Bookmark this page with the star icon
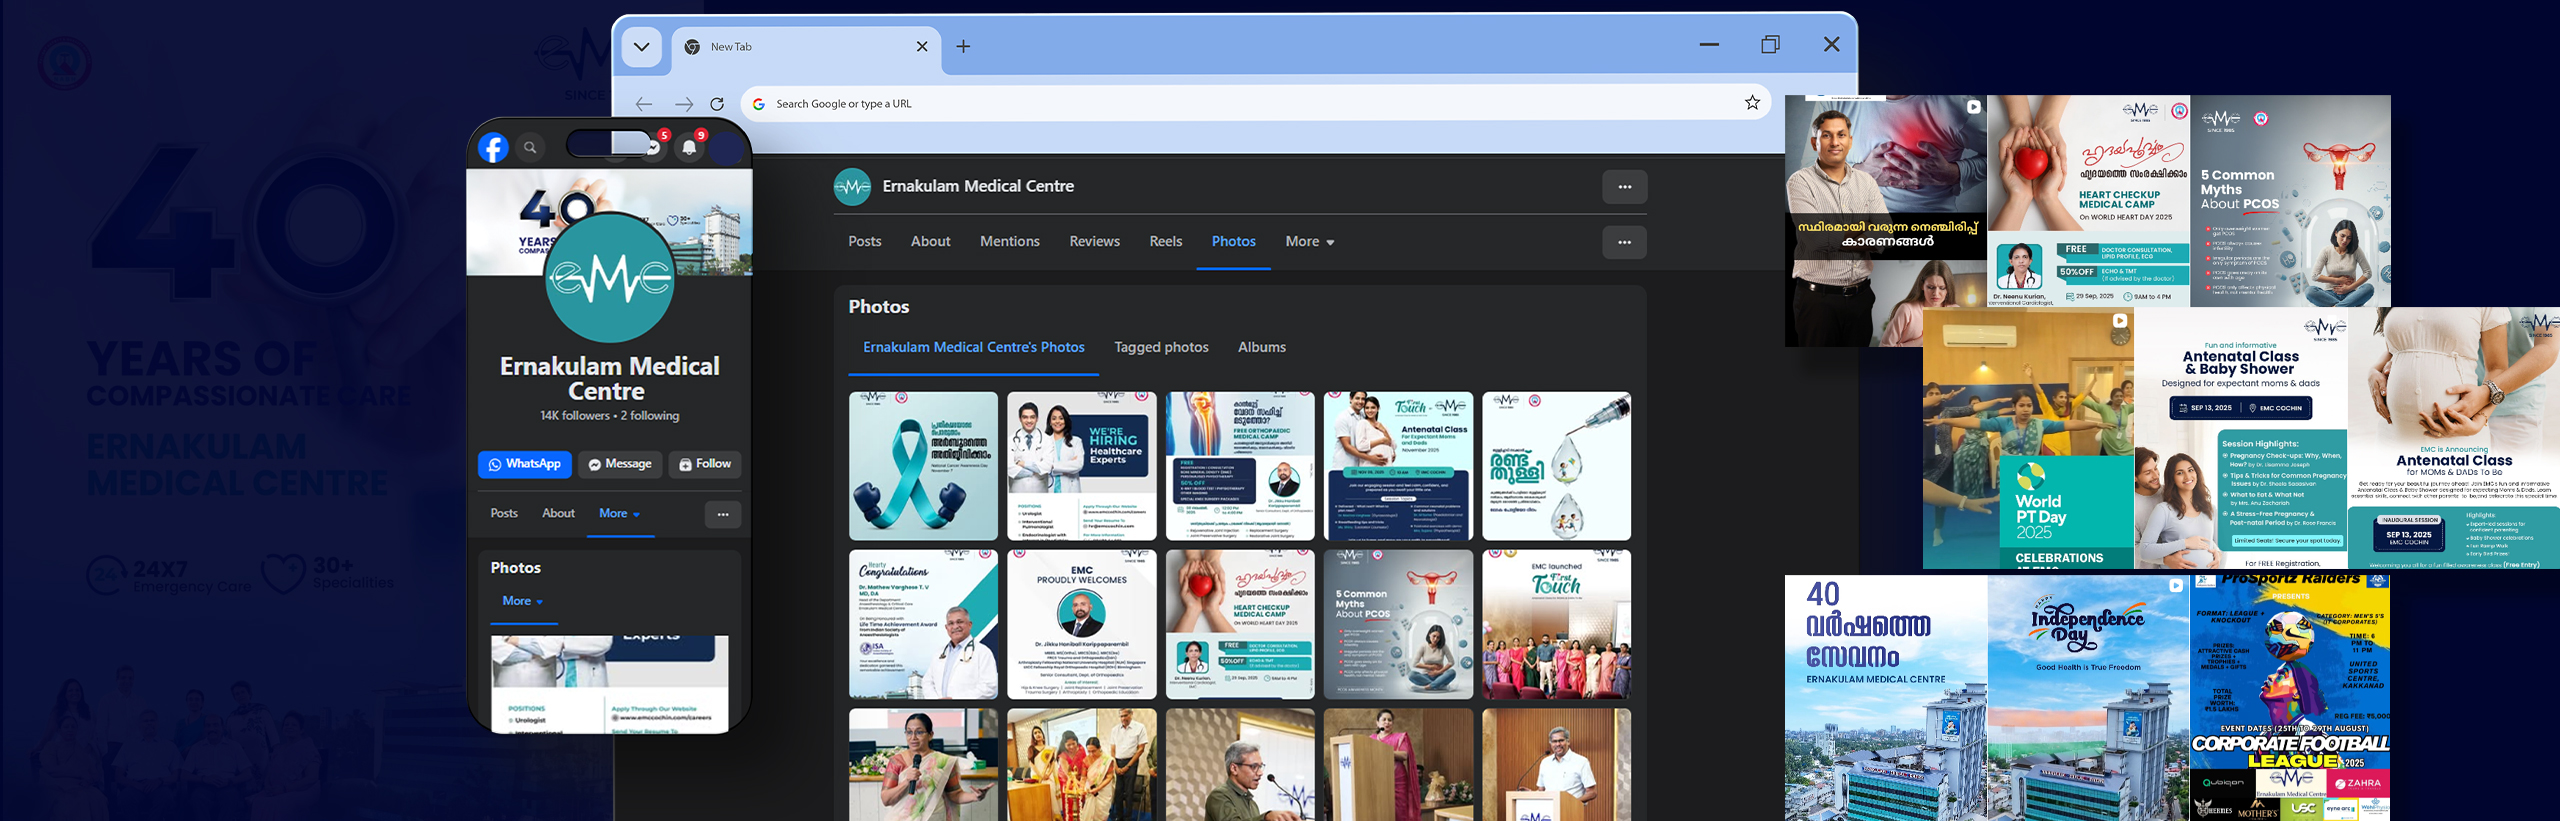 pos(1752,103)
